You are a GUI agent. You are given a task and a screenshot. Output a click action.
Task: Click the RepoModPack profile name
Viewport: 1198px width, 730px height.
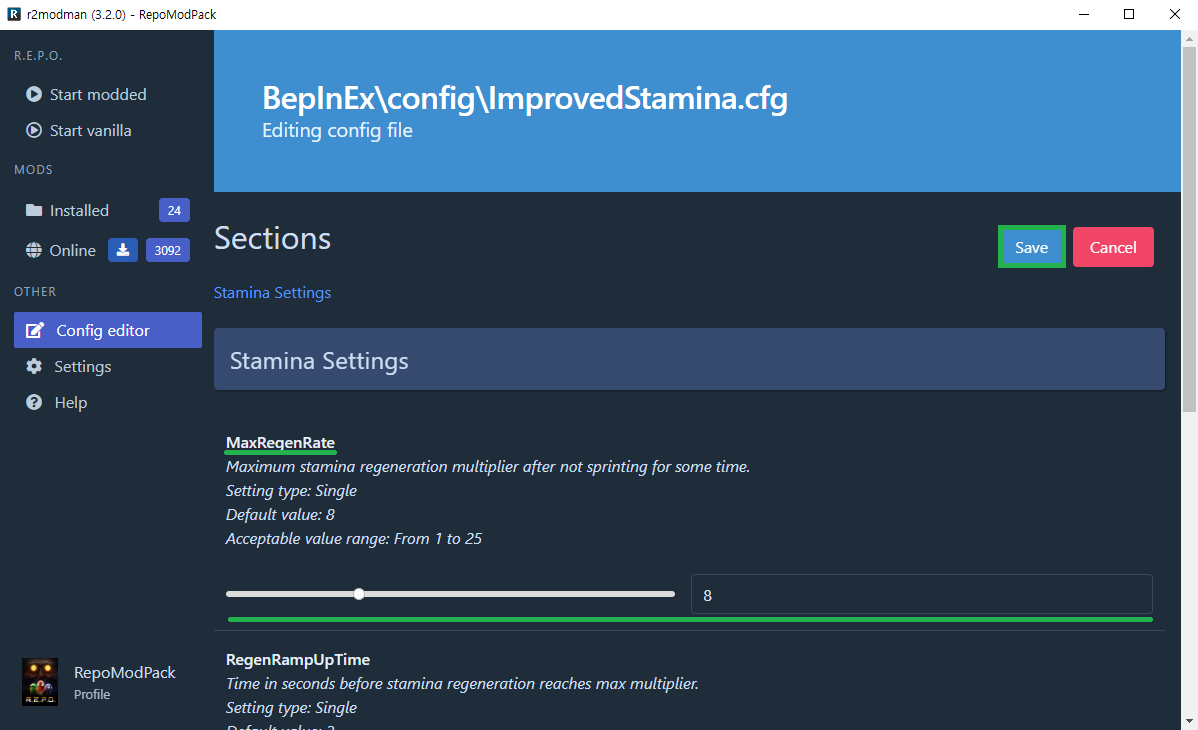pos(125,673)
